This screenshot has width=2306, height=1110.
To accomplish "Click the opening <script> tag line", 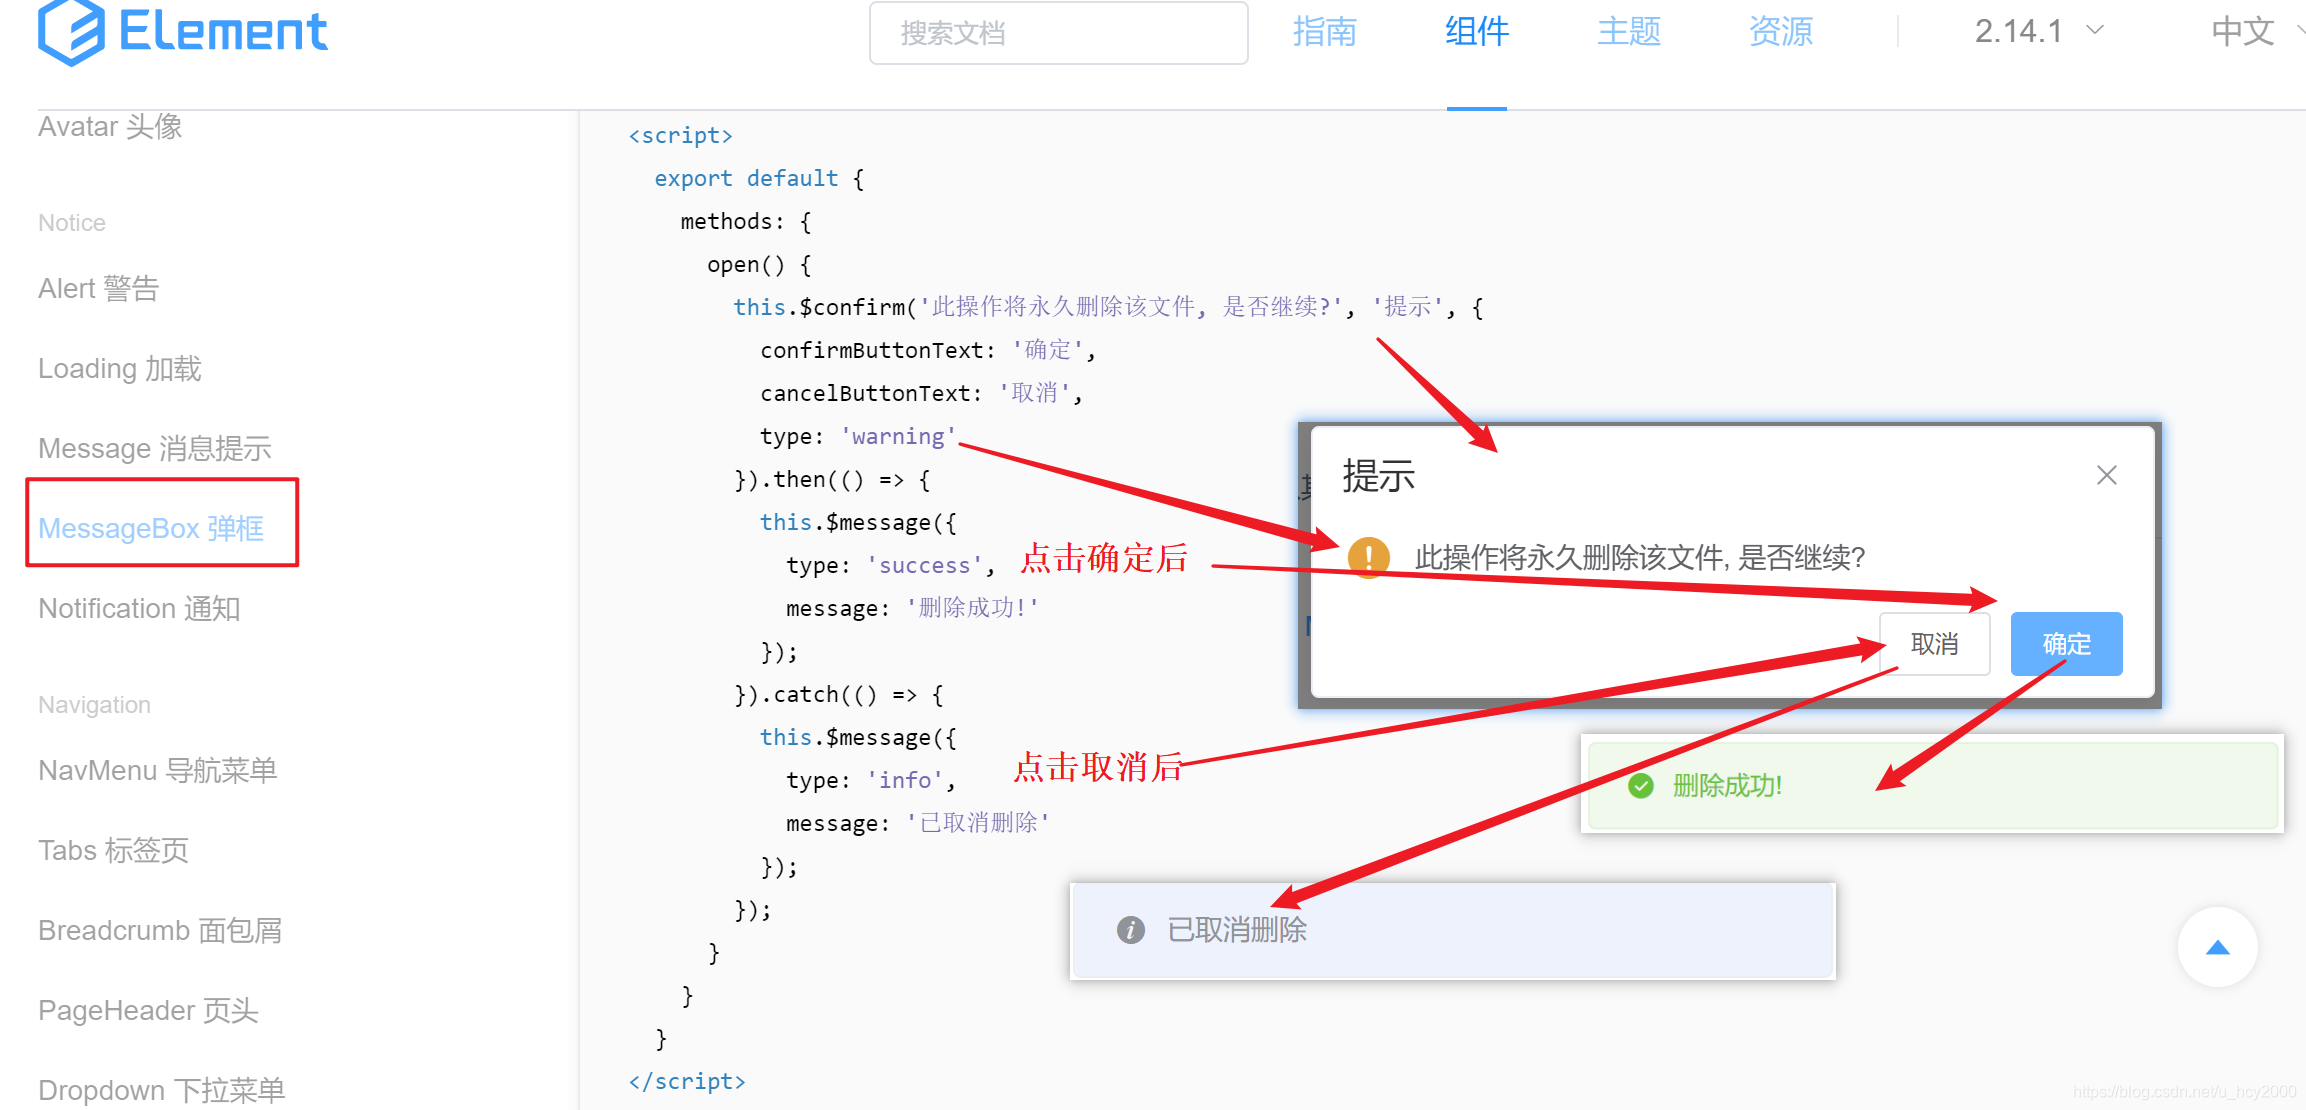I will click(680, 136).
